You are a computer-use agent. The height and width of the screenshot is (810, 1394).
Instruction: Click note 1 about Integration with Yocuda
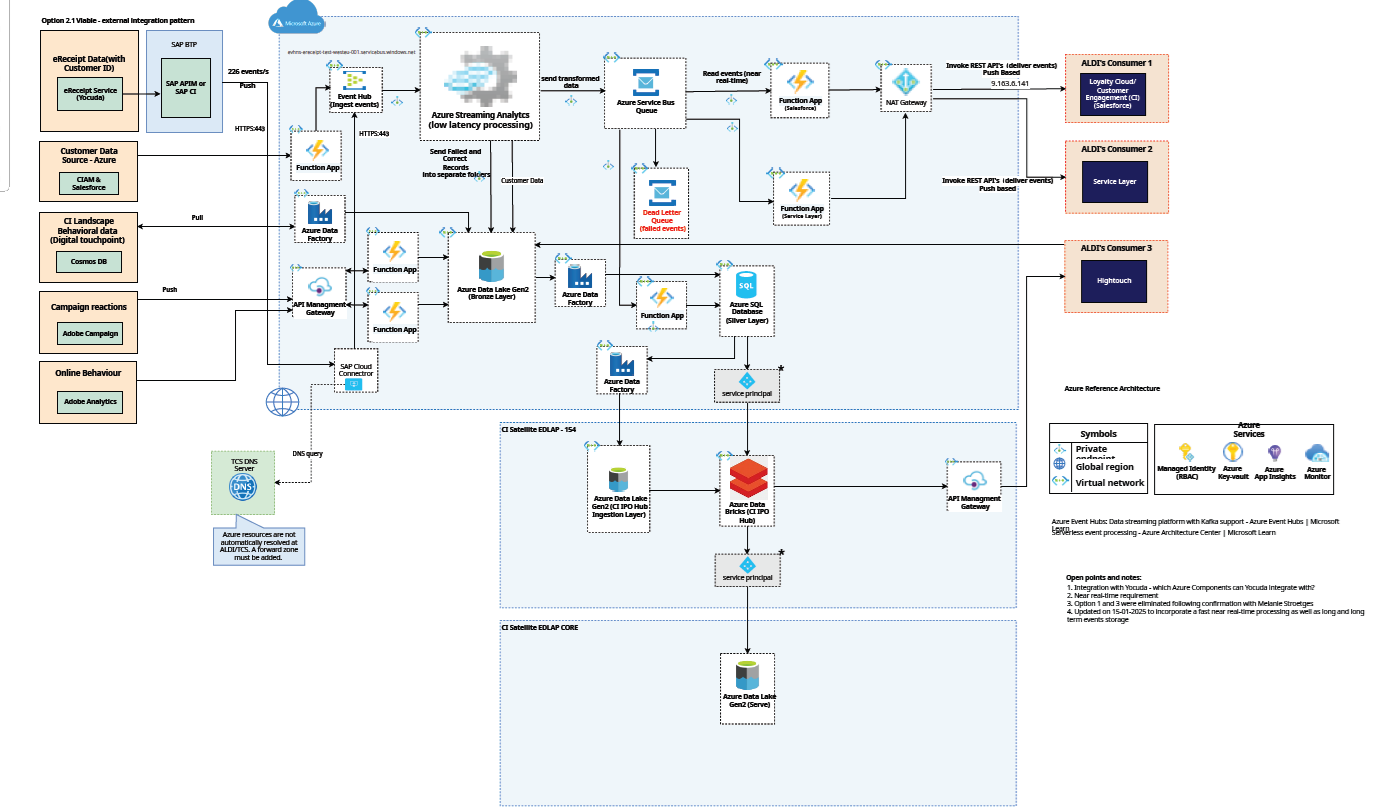click(1190, 587)
